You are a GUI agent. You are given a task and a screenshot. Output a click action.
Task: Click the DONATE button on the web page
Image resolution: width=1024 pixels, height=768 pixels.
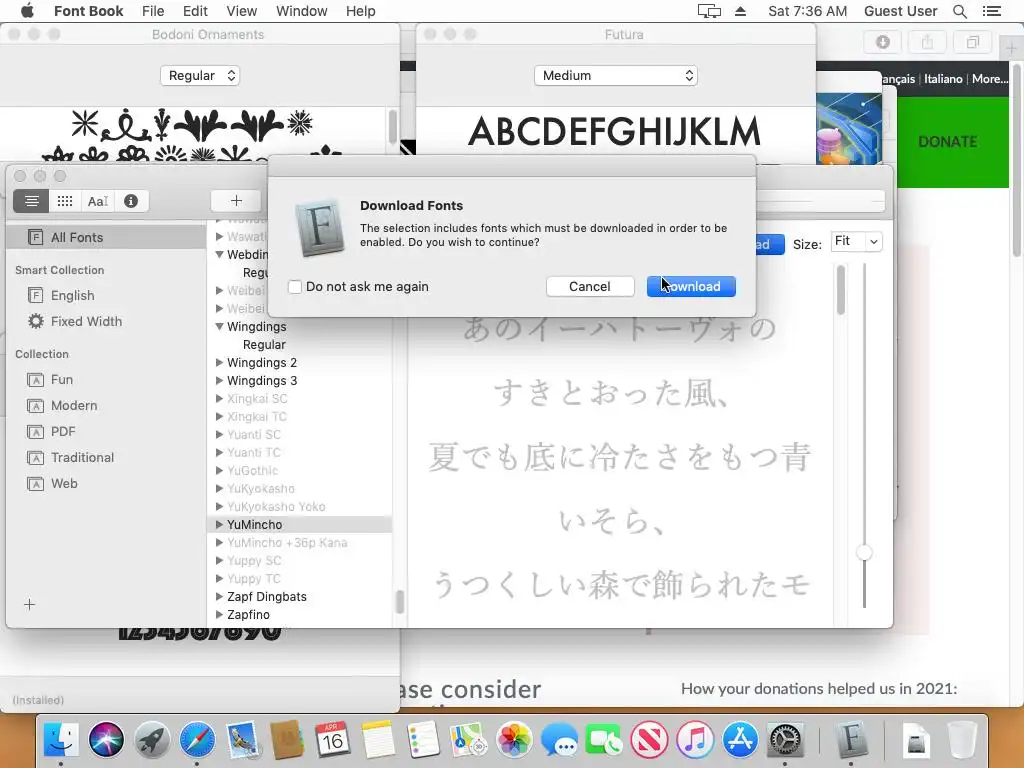(x=948, y=142)
